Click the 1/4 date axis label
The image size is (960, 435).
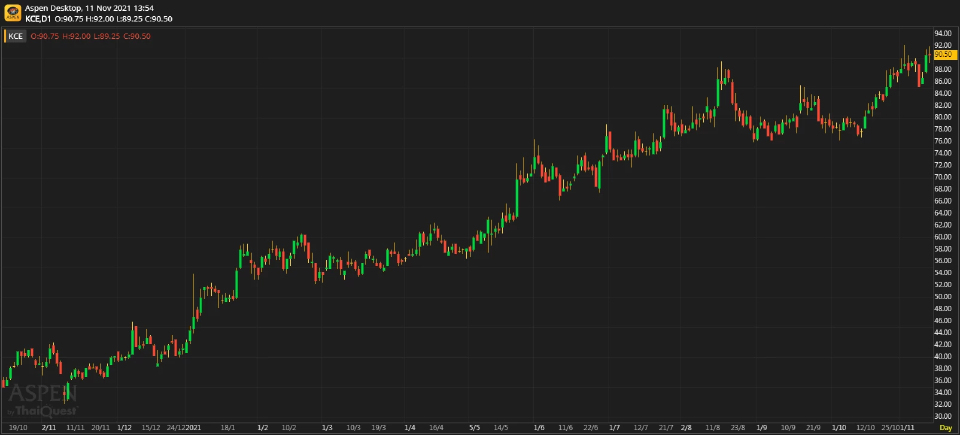point(410,427)
